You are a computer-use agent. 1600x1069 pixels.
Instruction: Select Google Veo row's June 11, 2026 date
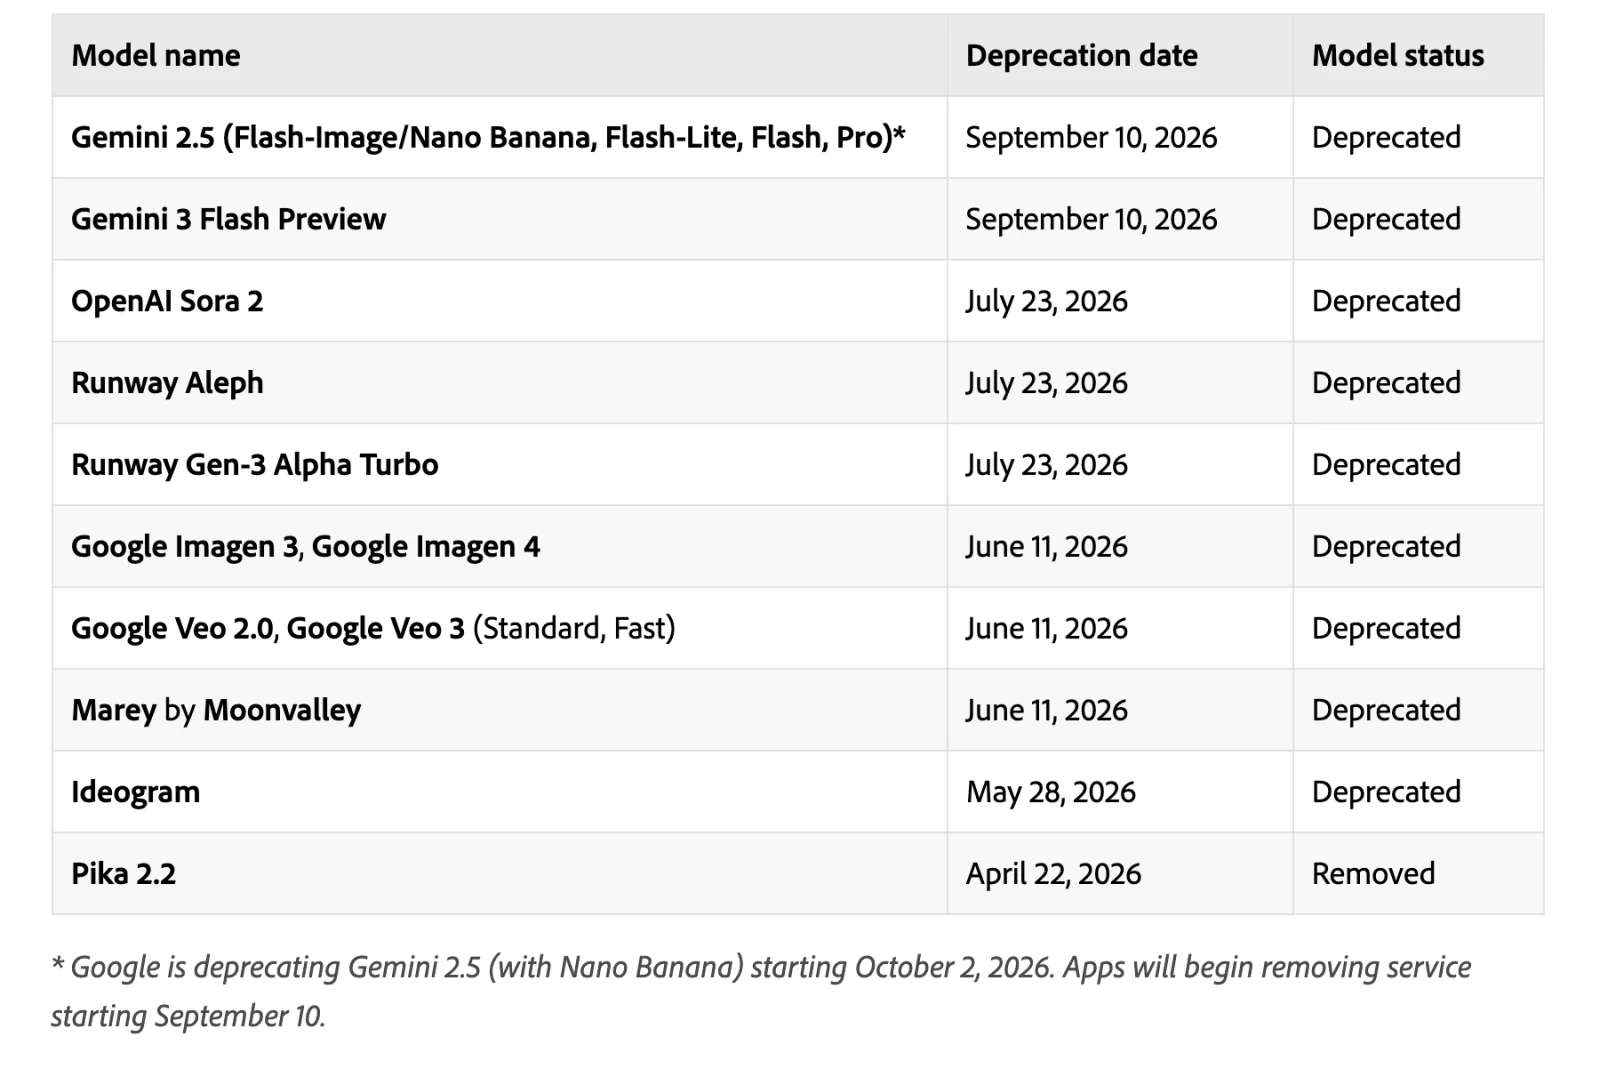1046,628
